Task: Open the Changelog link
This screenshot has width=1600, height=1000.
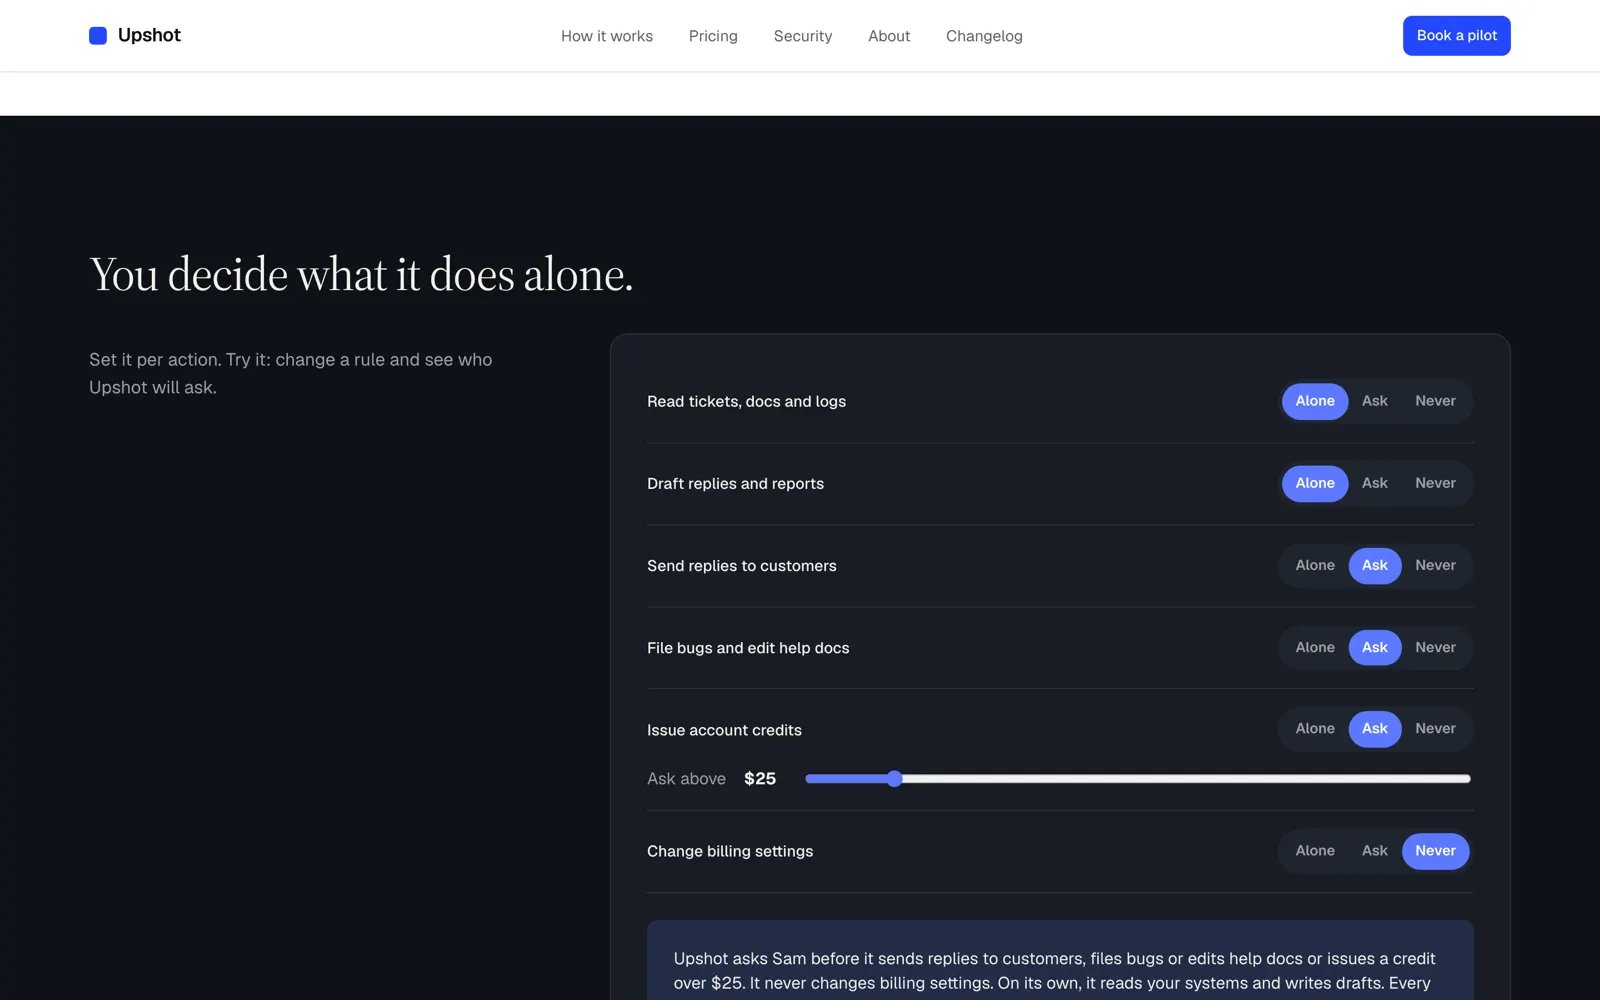Action: [984, 36]
